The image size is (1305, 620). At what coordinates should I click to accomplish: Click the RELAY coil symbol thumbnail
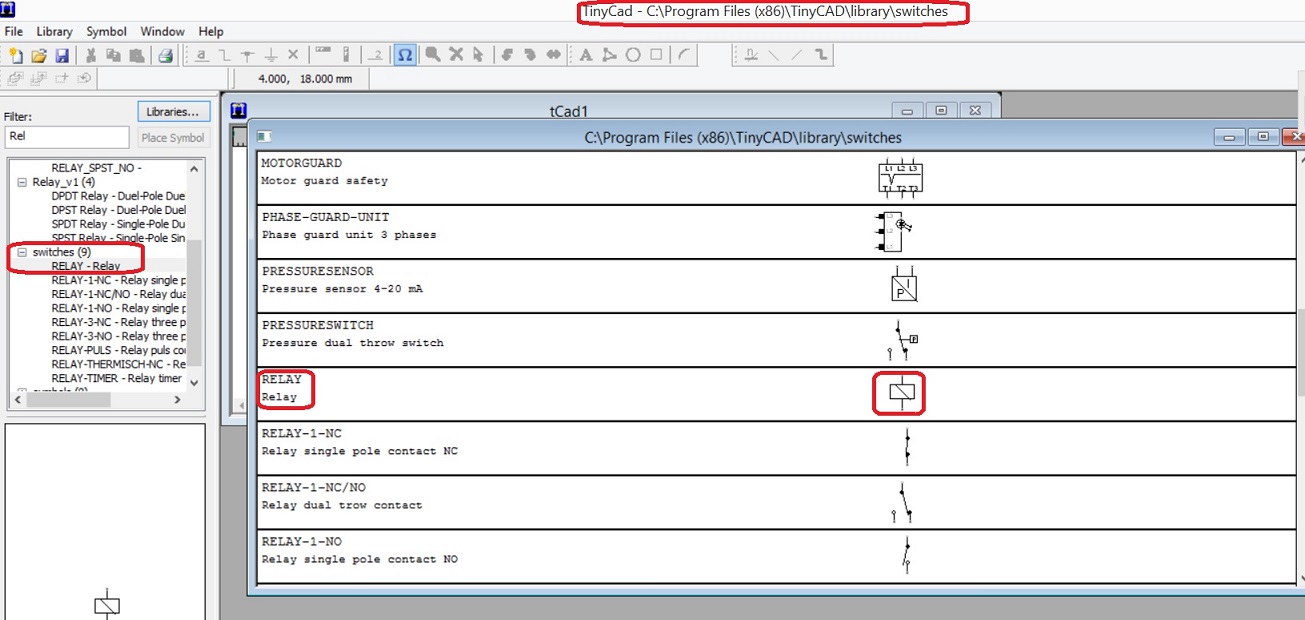(x=902, y=393)
